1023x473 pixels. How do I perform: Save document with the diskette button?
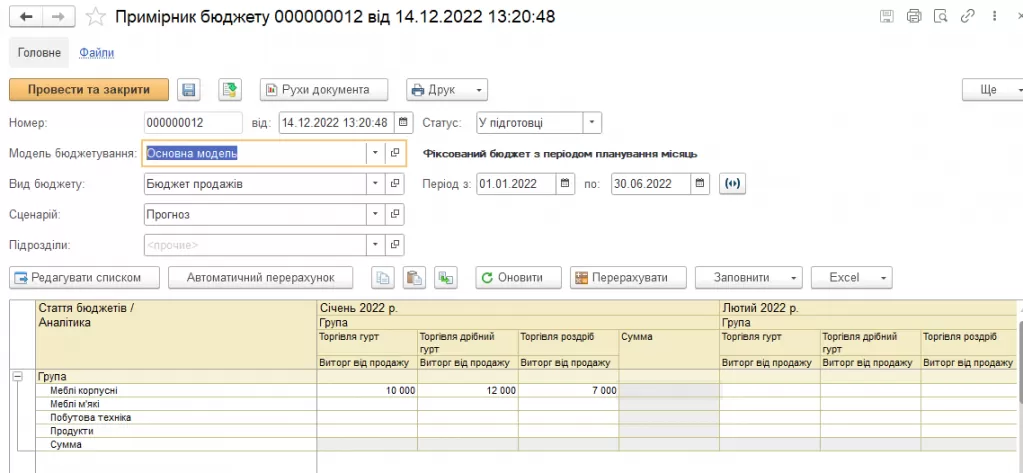[x=189, y=90]
